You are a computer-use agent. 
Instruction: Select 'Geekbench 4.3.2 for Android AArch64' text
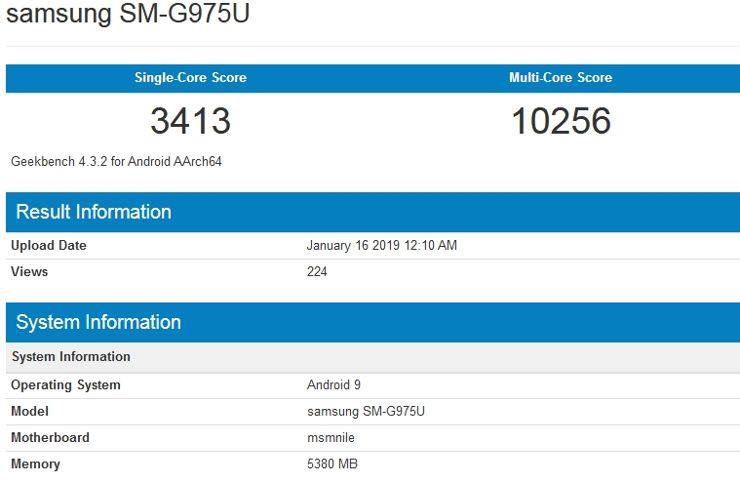pos(116,161)
